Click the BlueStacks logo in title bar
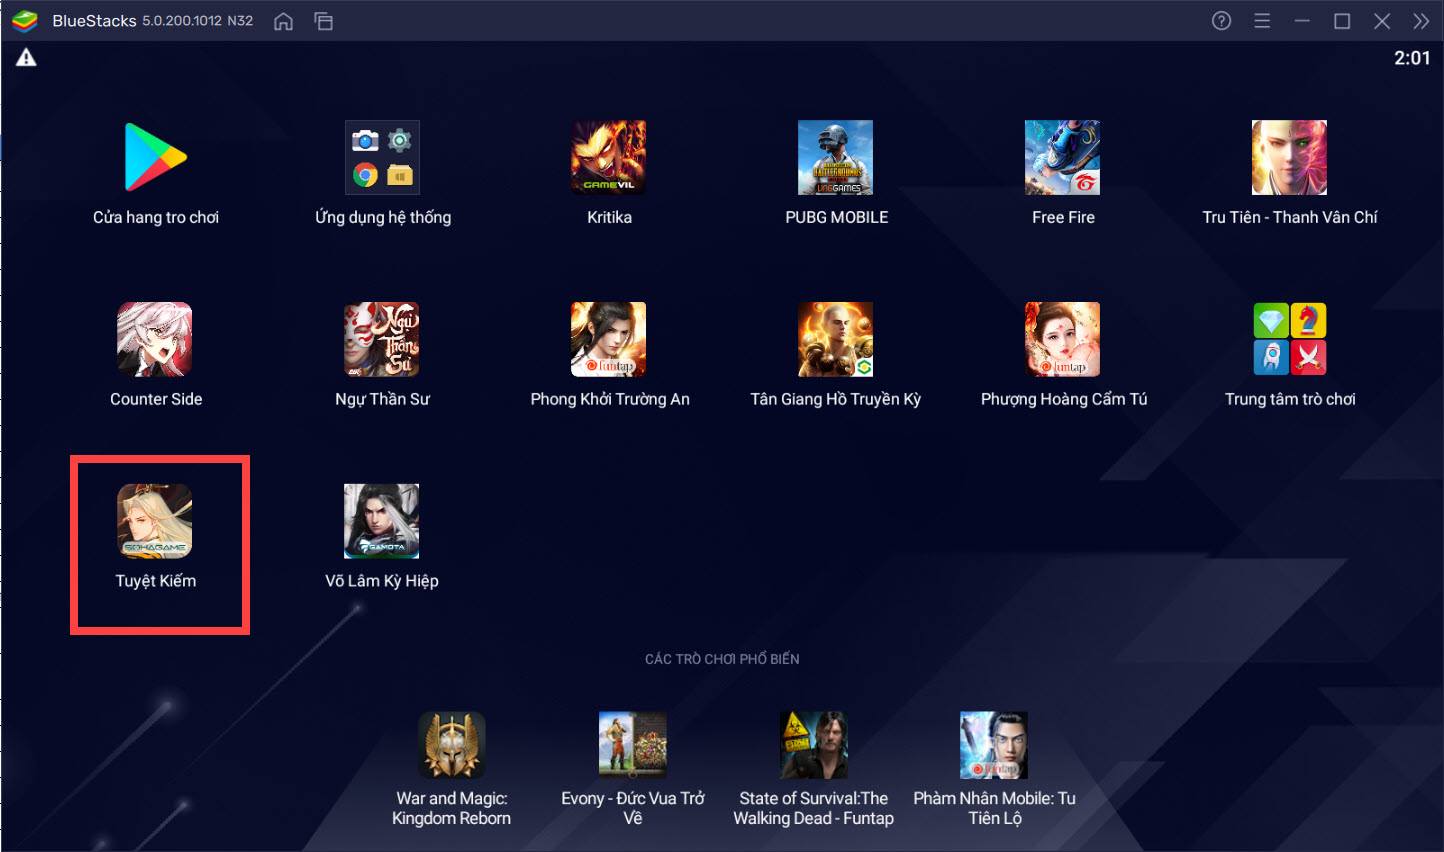1444x852 pixels. 25,21
